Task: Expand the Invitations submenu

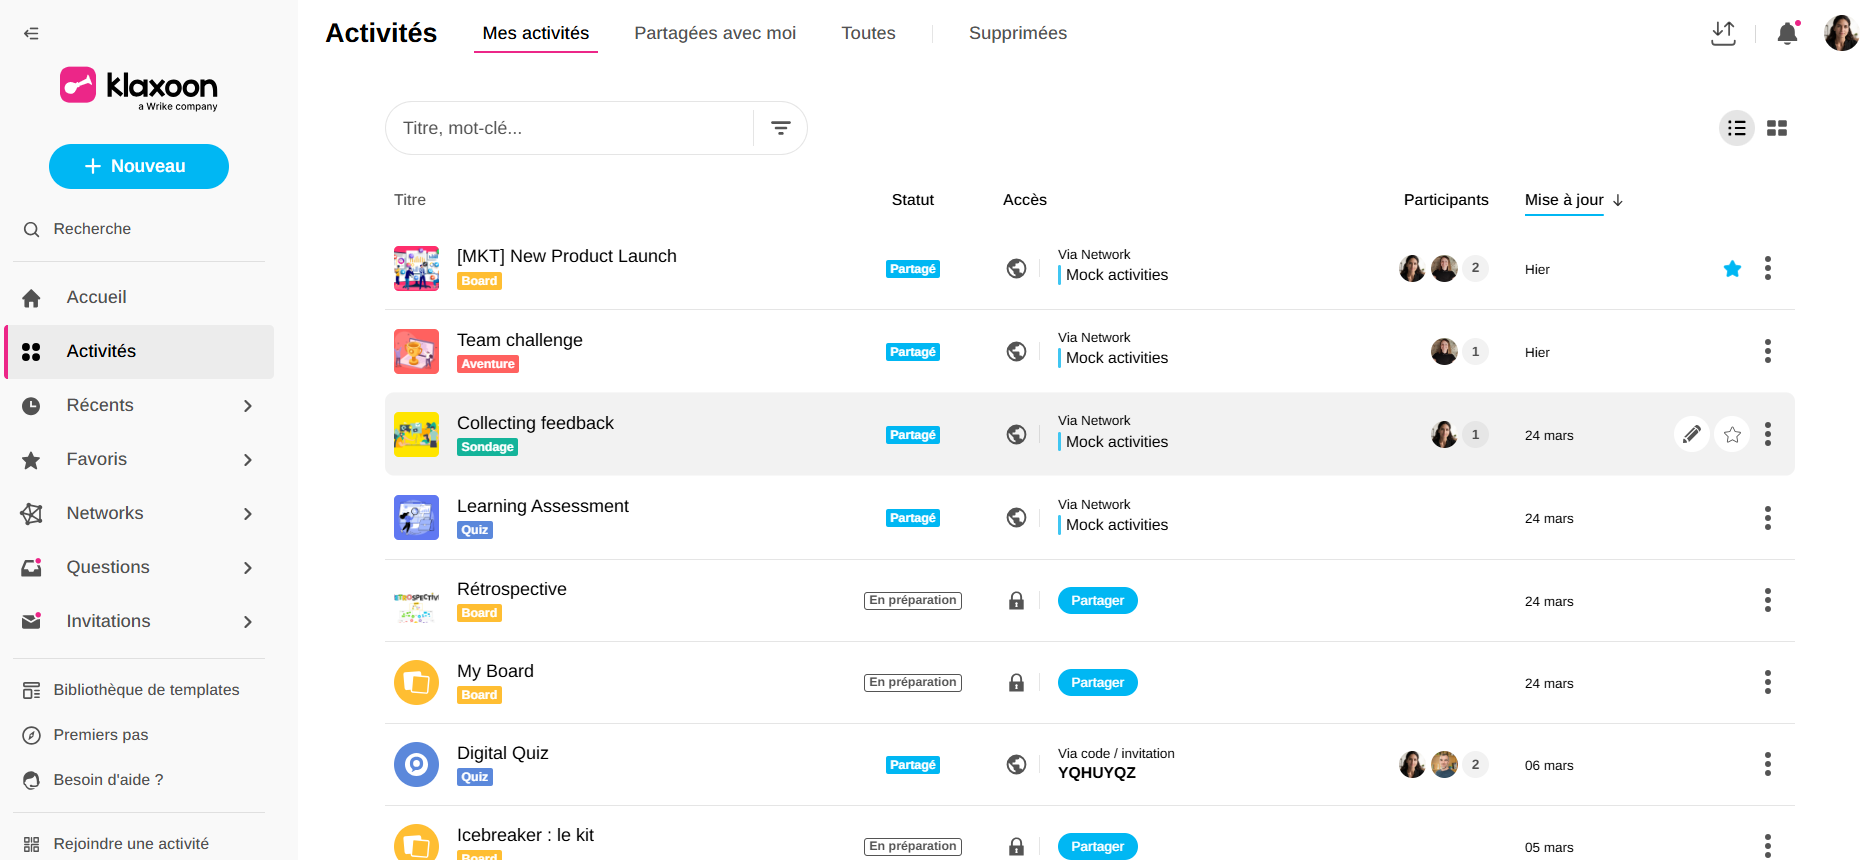Action: (x=247, y=622)
